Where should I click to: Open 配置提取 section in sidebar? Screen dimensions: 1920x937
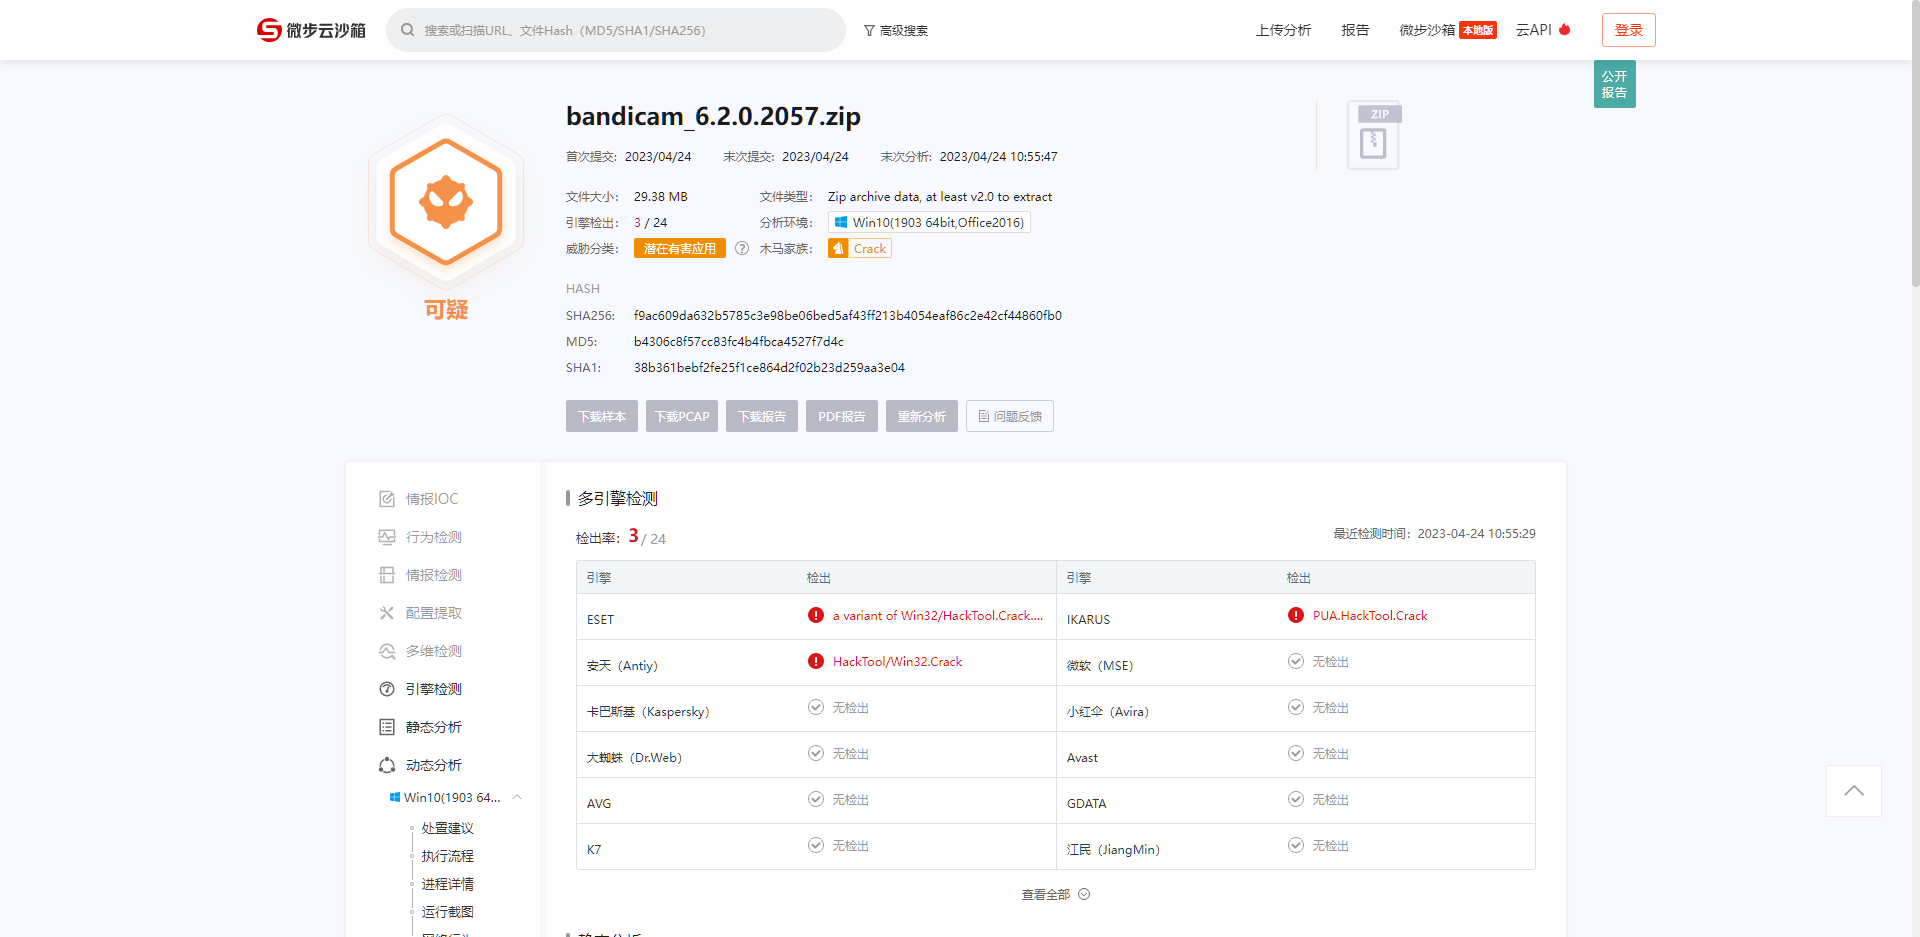point(434,613)
